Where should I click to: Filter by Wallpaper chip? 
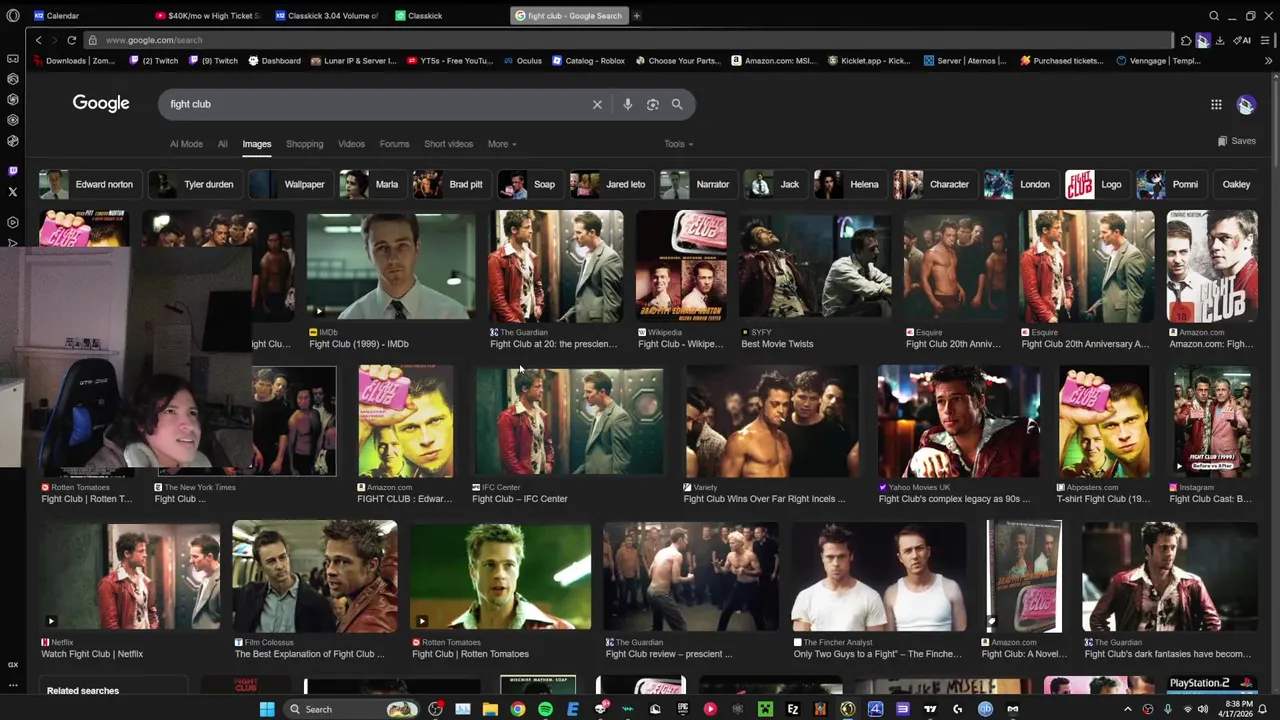coord(289,184)
